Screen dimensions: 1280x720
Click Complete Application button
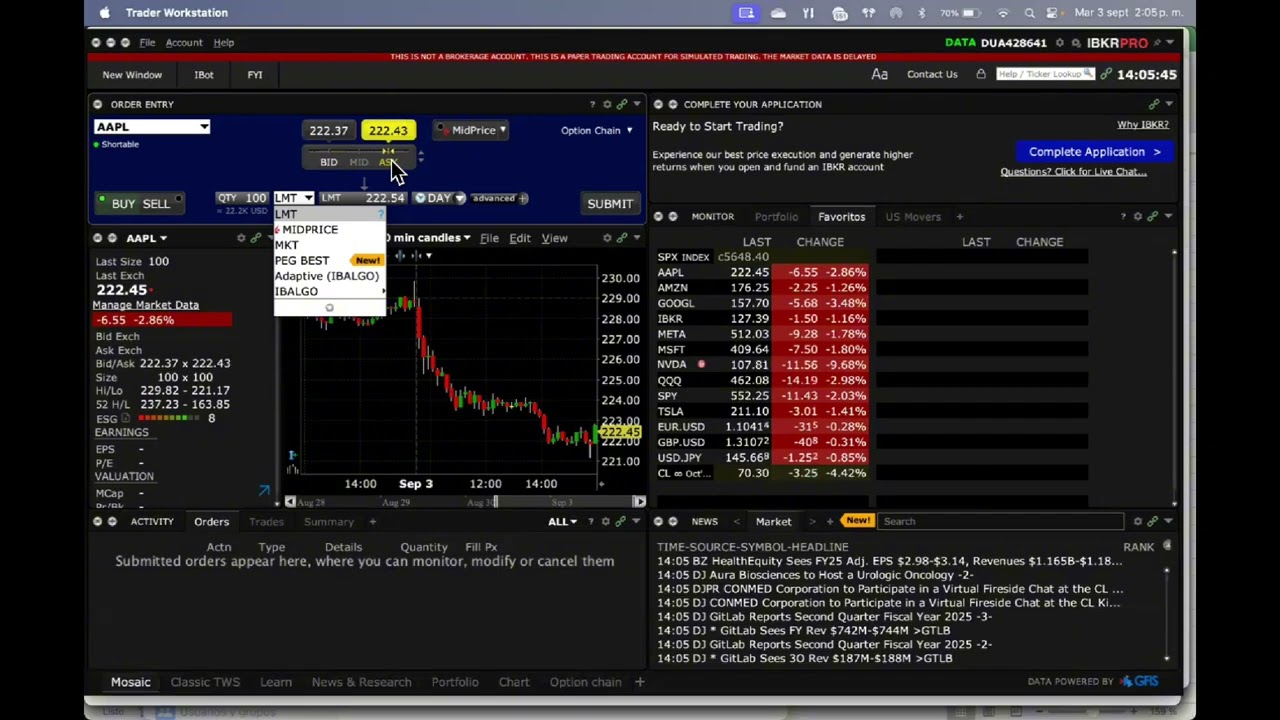coord(1094,152)
